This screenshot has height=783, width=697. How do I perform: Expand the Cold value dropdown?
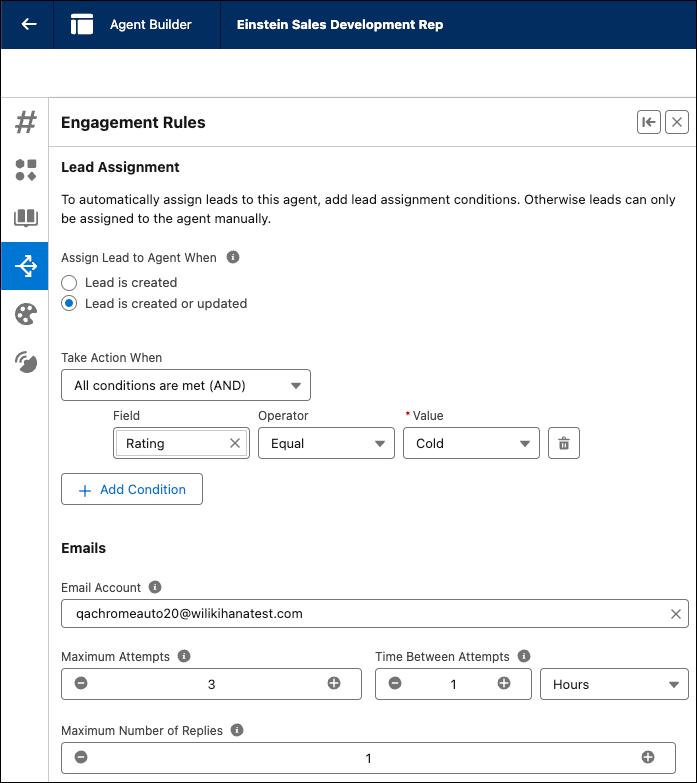tap(471, 443)
